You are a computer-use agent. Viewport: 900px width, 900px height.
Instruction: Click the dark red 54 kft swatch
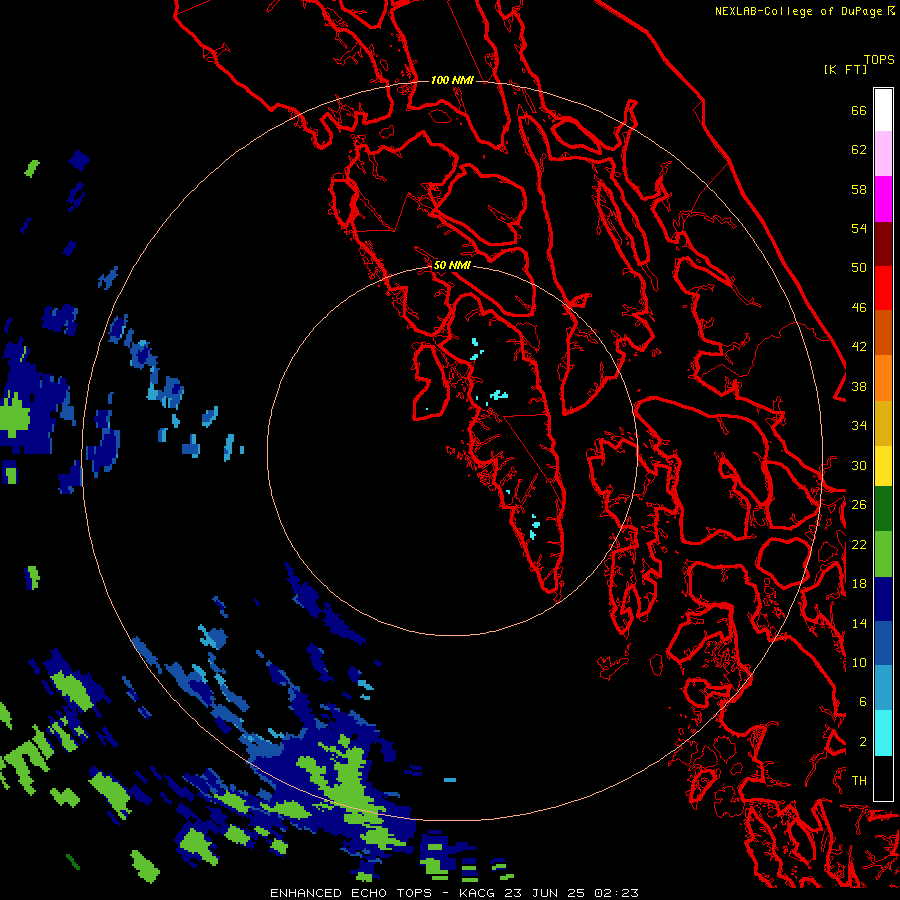click(x=883, y=243)
